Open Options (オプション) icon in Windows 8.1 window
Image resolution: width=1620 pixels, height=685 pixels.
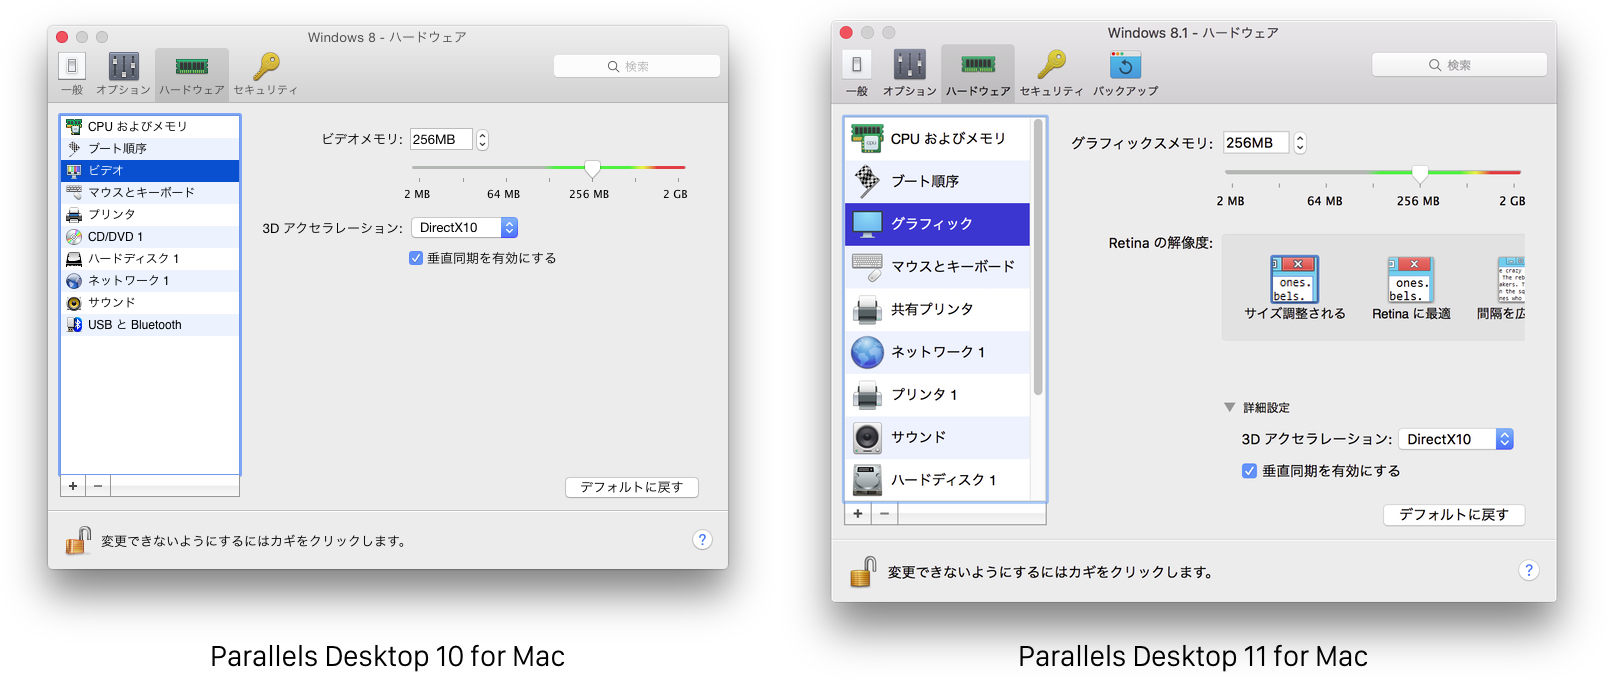pos(910,73)
